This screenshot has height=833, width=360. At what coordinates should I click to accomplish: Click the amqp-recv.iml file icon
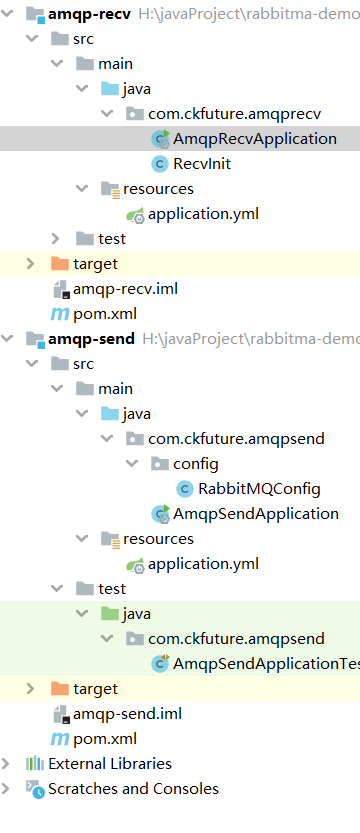pyautogui.click(x=62, y=289)
